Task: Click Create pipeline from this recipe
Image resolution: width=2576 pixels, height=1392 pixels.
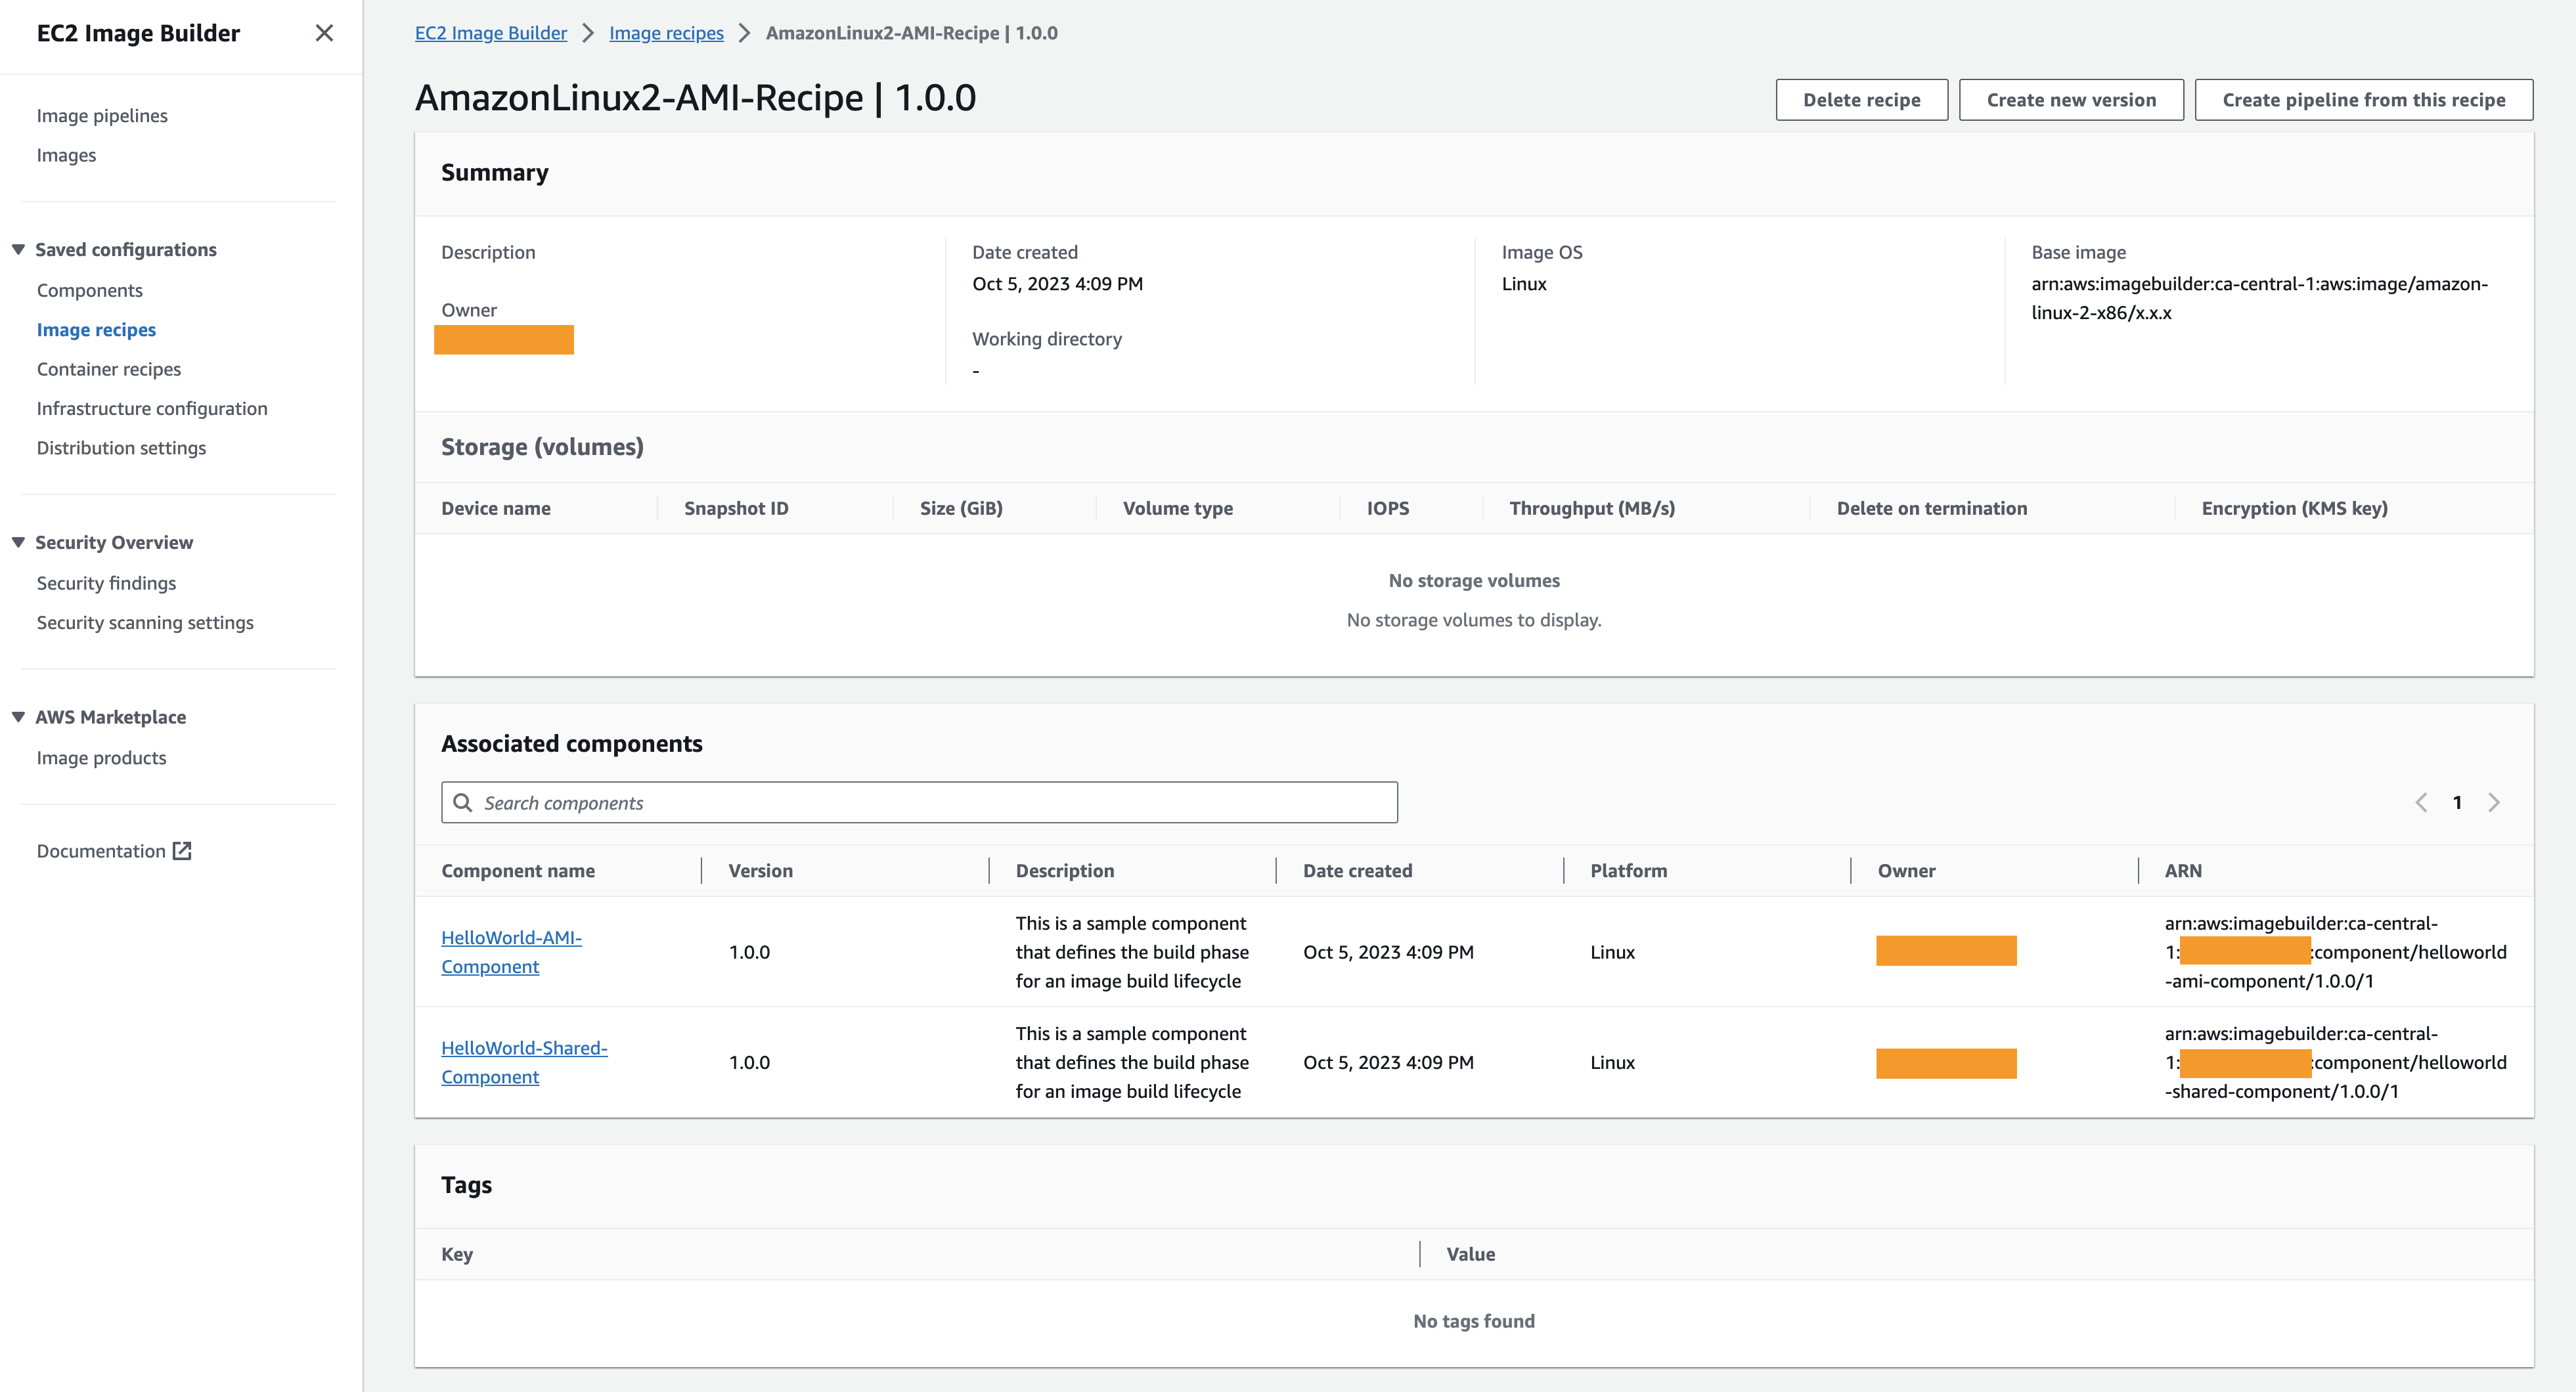Action: 2363,99
